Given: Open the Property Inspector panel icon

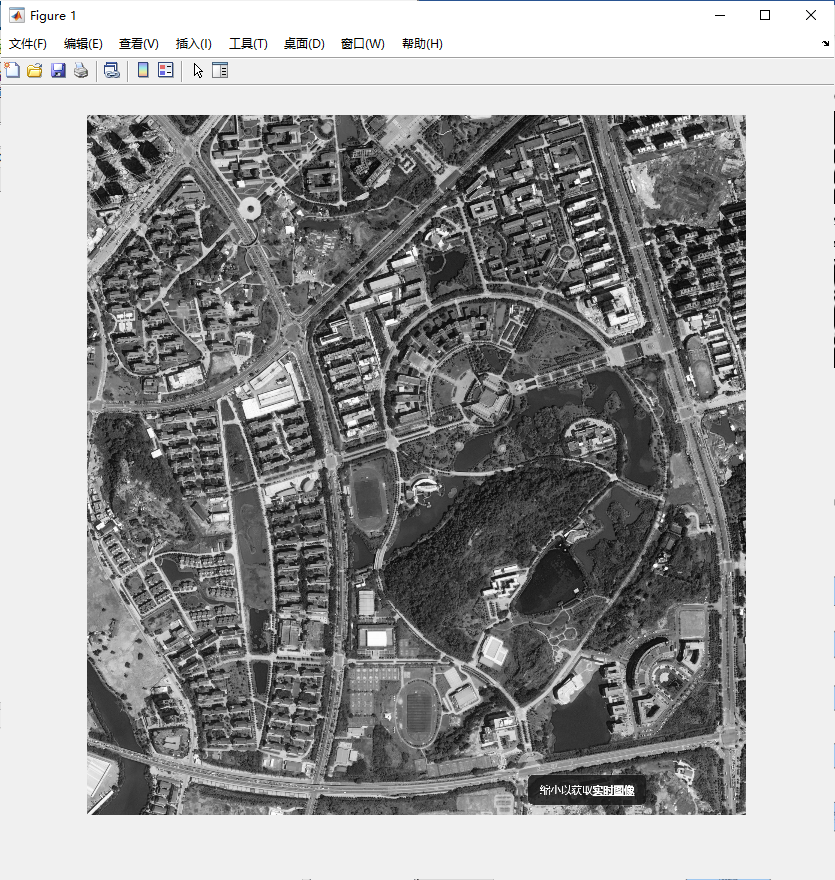Looking at the screenshot, I should tap(220, 70).
